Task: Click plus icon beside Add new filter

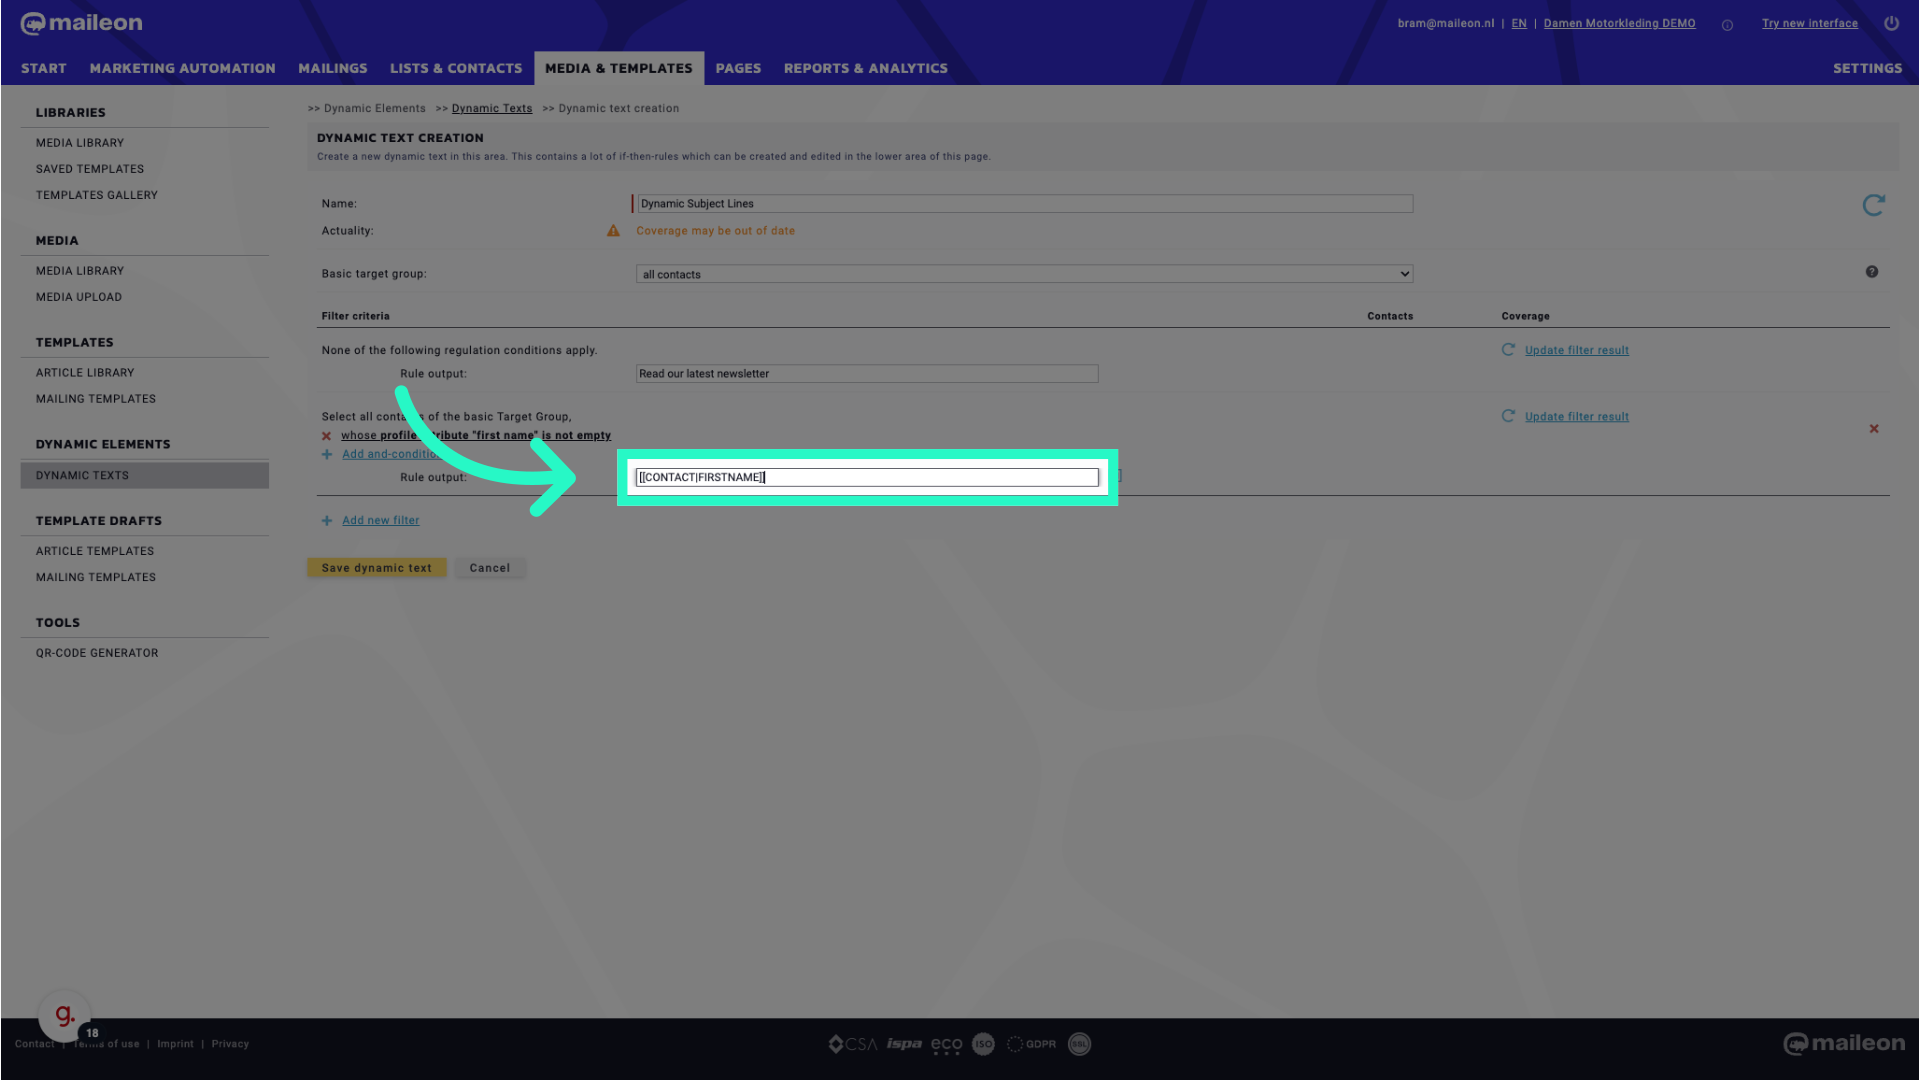Action: (x=327, y=521)
